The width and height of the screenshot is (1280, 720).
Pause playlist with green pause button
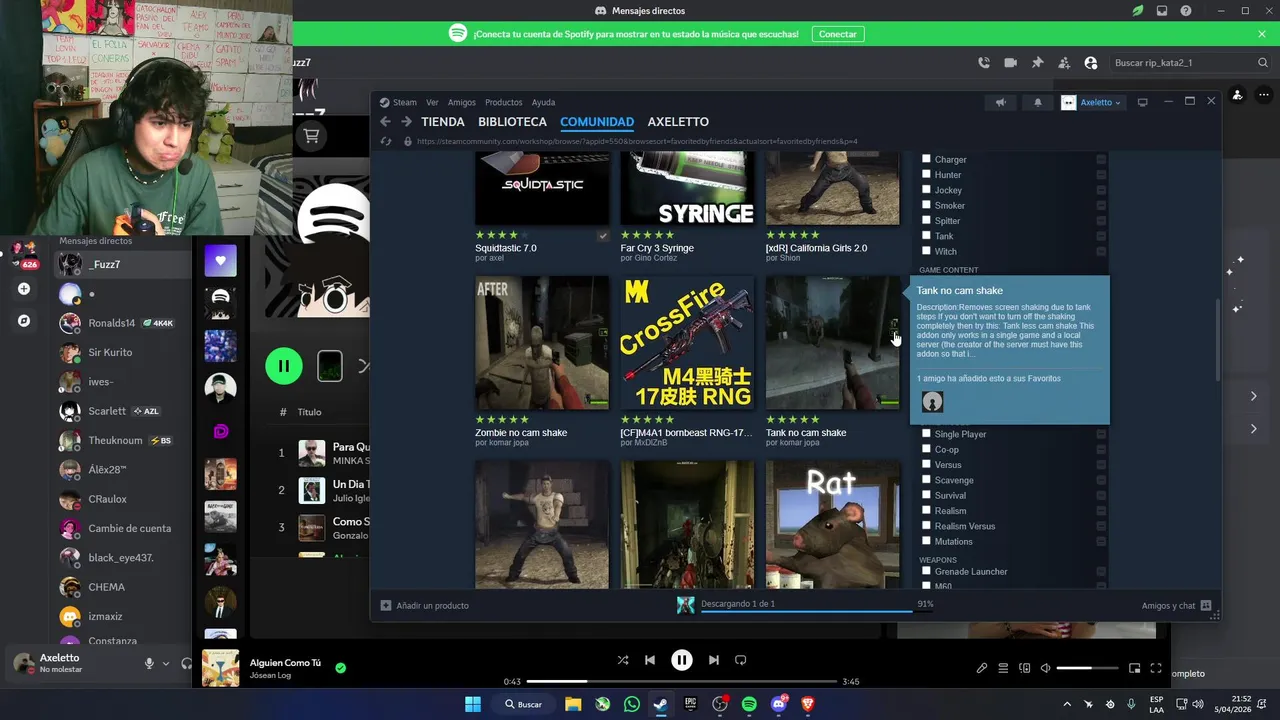[284, 366]
